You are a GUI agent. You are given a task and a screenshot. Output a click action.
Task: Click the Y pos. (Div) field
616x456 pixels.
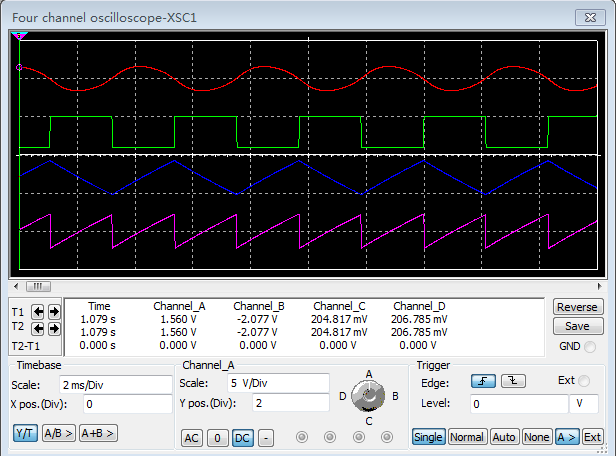(x=291, y=403)
